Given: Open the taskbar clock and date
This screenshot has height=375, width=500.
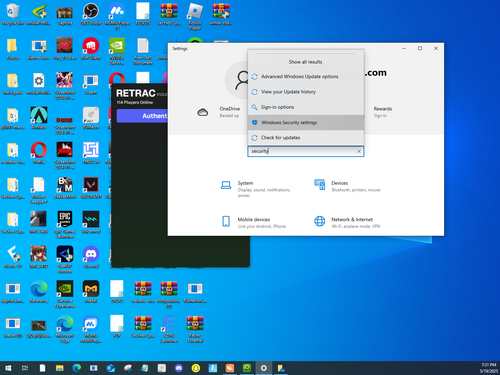Looking at the screenshot, I should click(x=488, y=368).
